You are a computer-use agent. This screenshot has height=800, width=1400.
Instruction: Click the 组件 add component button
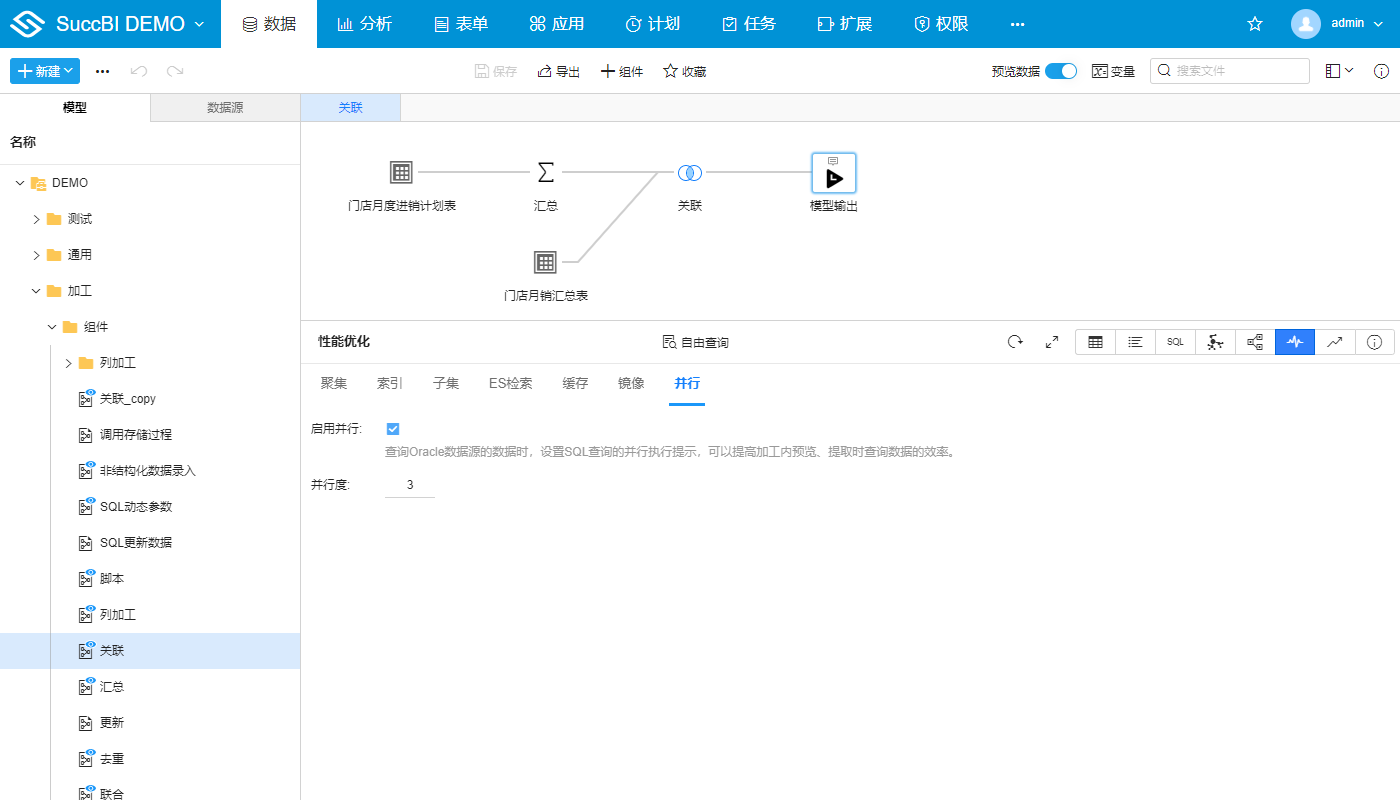tap(621, 71)
